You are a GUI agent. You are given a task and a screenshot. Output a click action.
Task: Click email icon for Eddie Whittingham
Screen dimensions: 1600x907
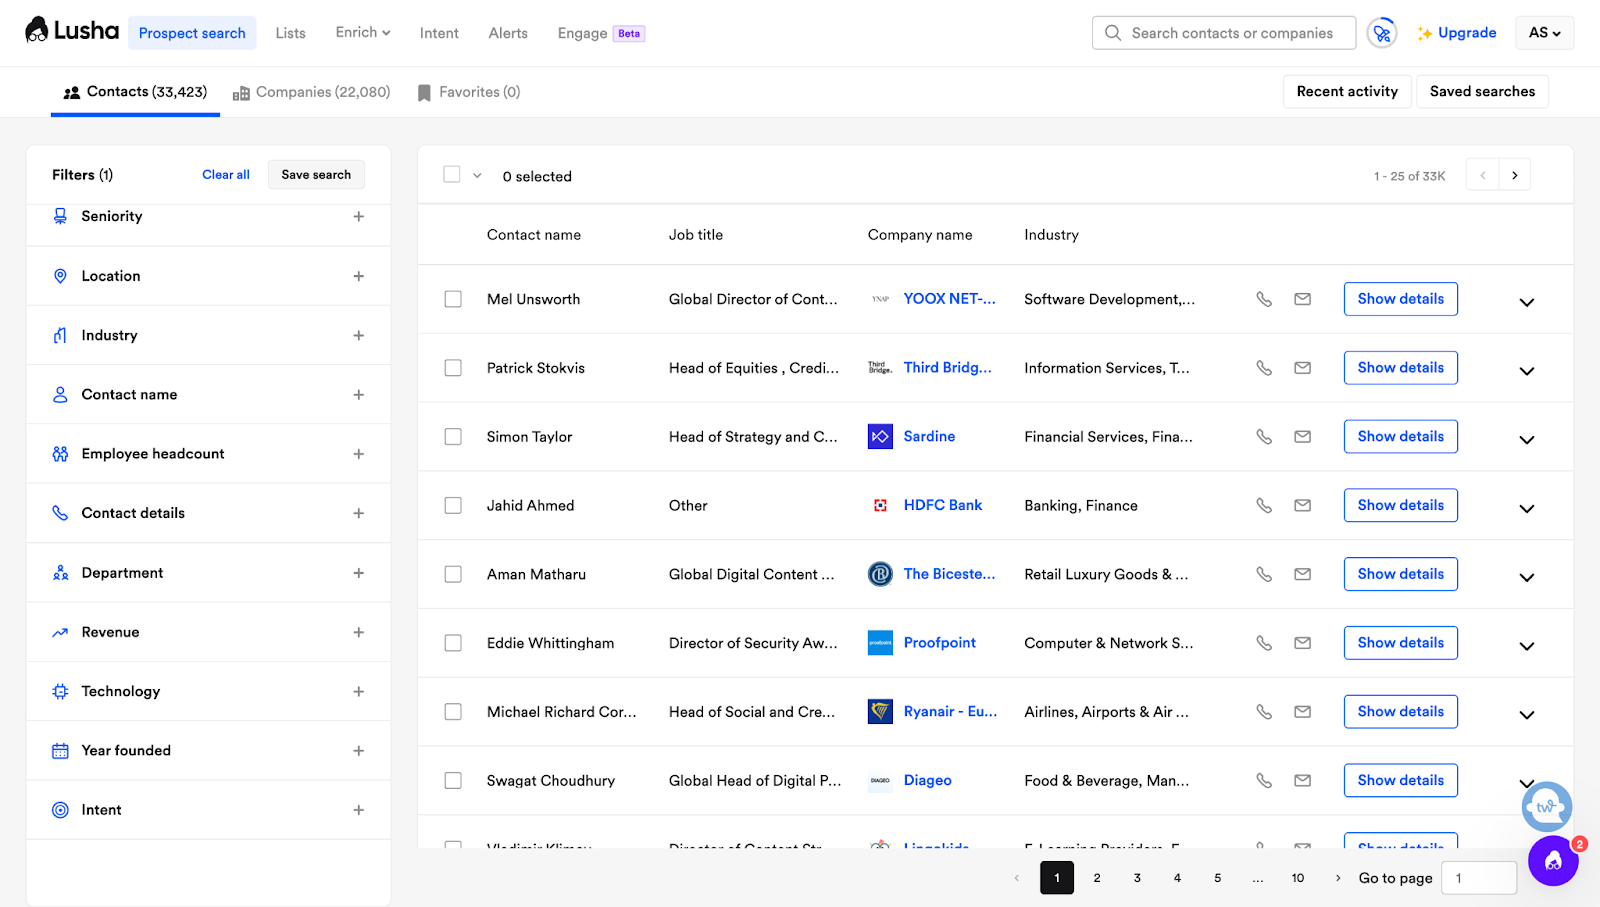coord(1302,643)
